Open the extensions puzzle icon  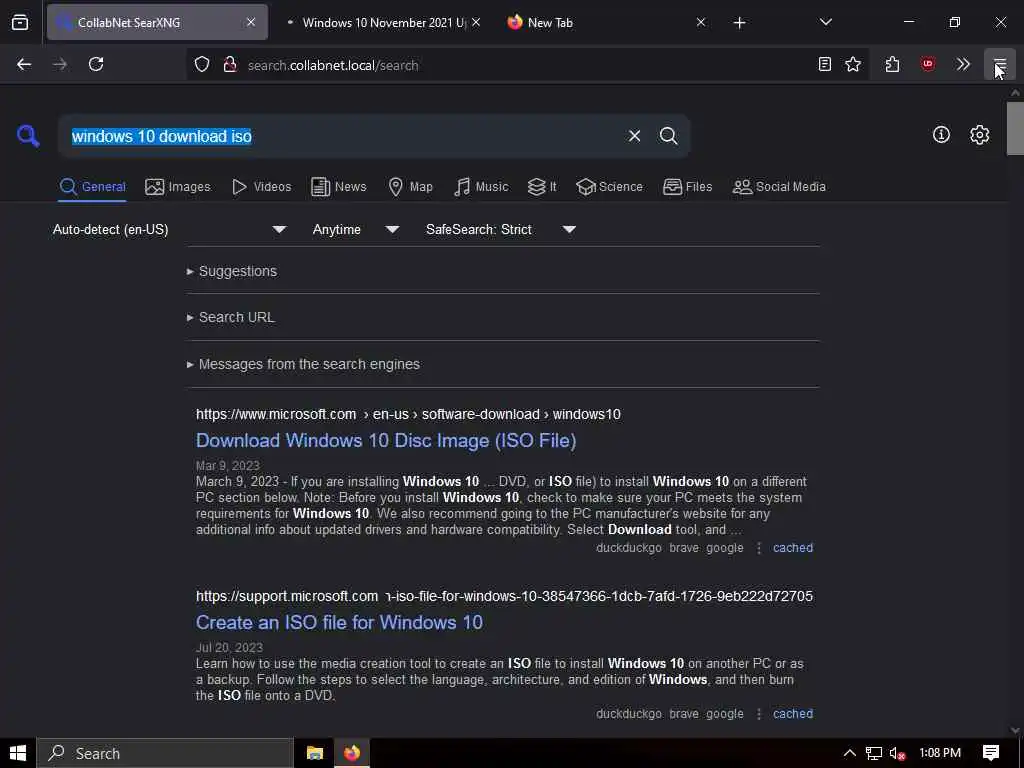click(893, 65)
